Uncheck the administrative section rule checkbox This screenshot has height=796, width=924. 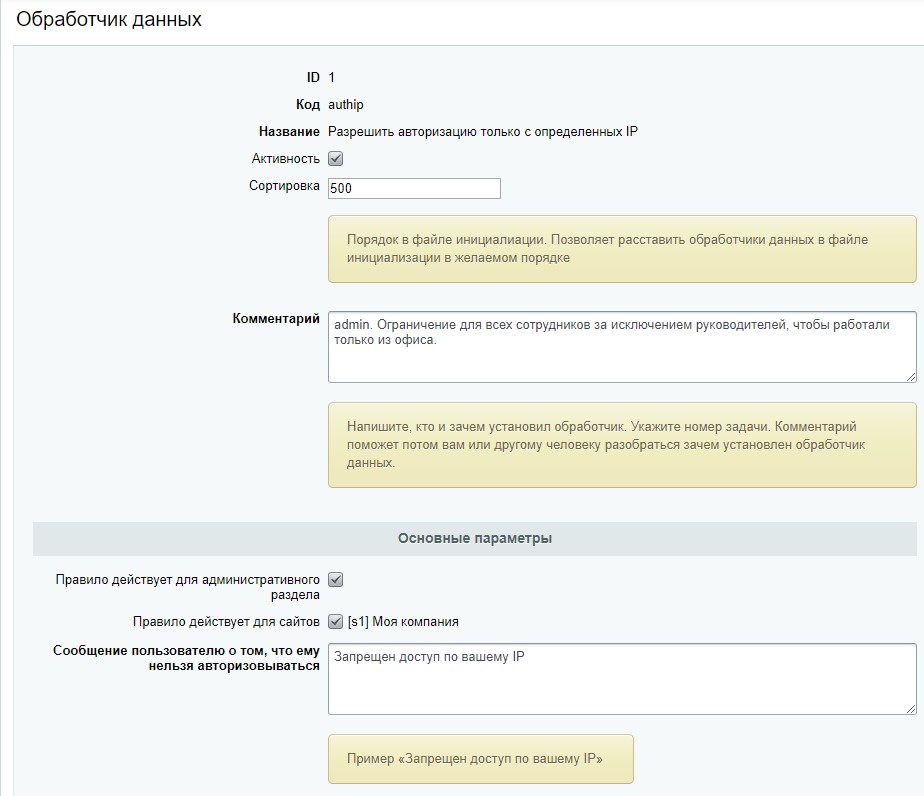(336, 579)
